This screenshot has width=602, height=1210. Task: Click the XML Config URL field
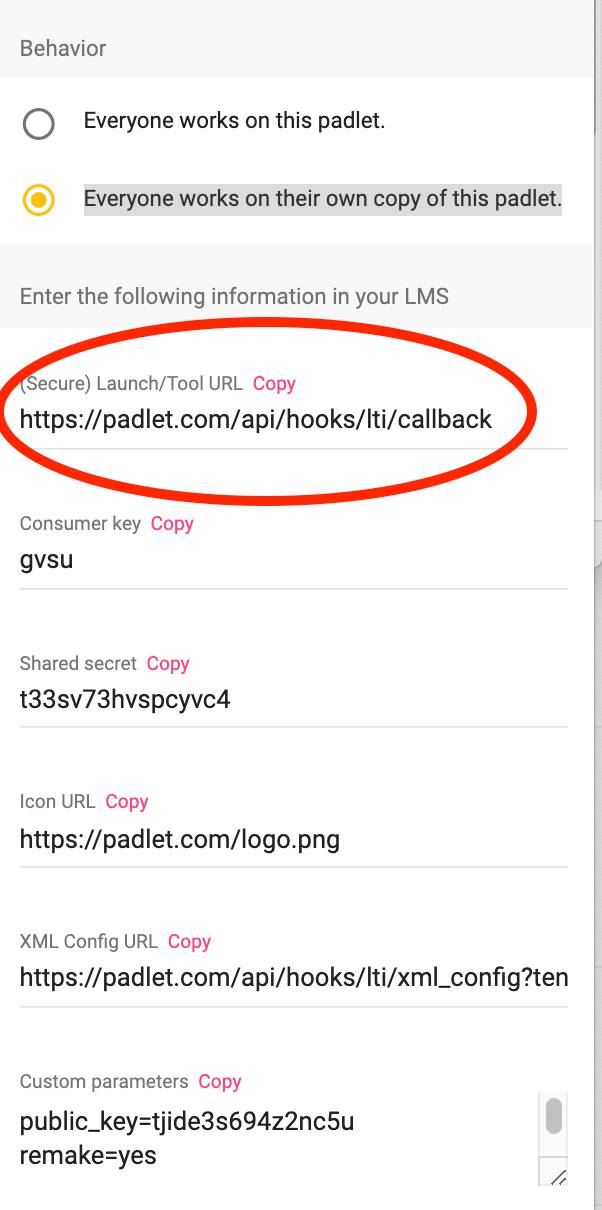[x=294, y=978]
